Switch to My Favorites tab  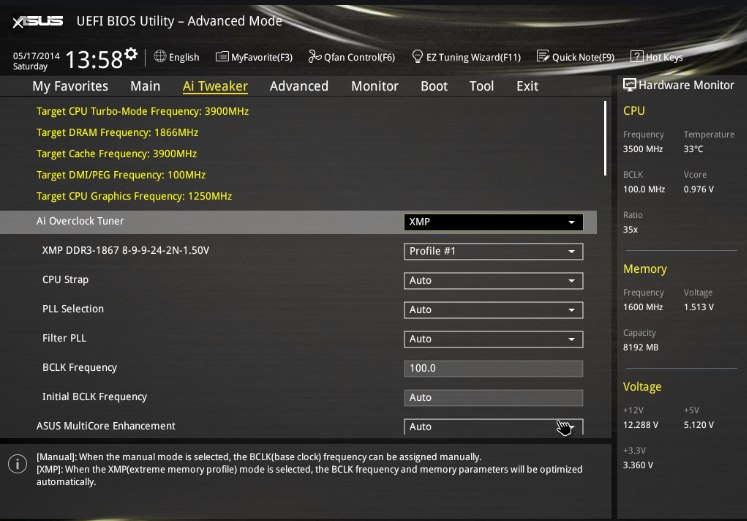71,86
